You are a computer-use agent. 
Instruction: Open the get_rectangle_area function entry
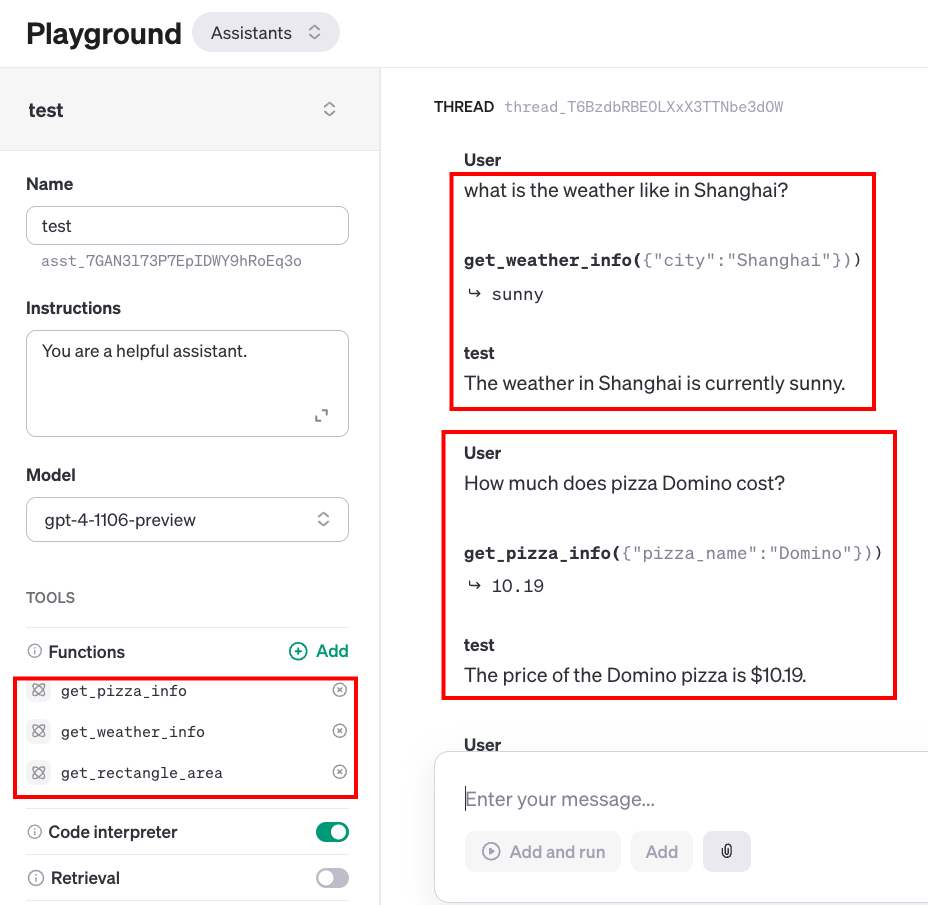tap(141, 773)
